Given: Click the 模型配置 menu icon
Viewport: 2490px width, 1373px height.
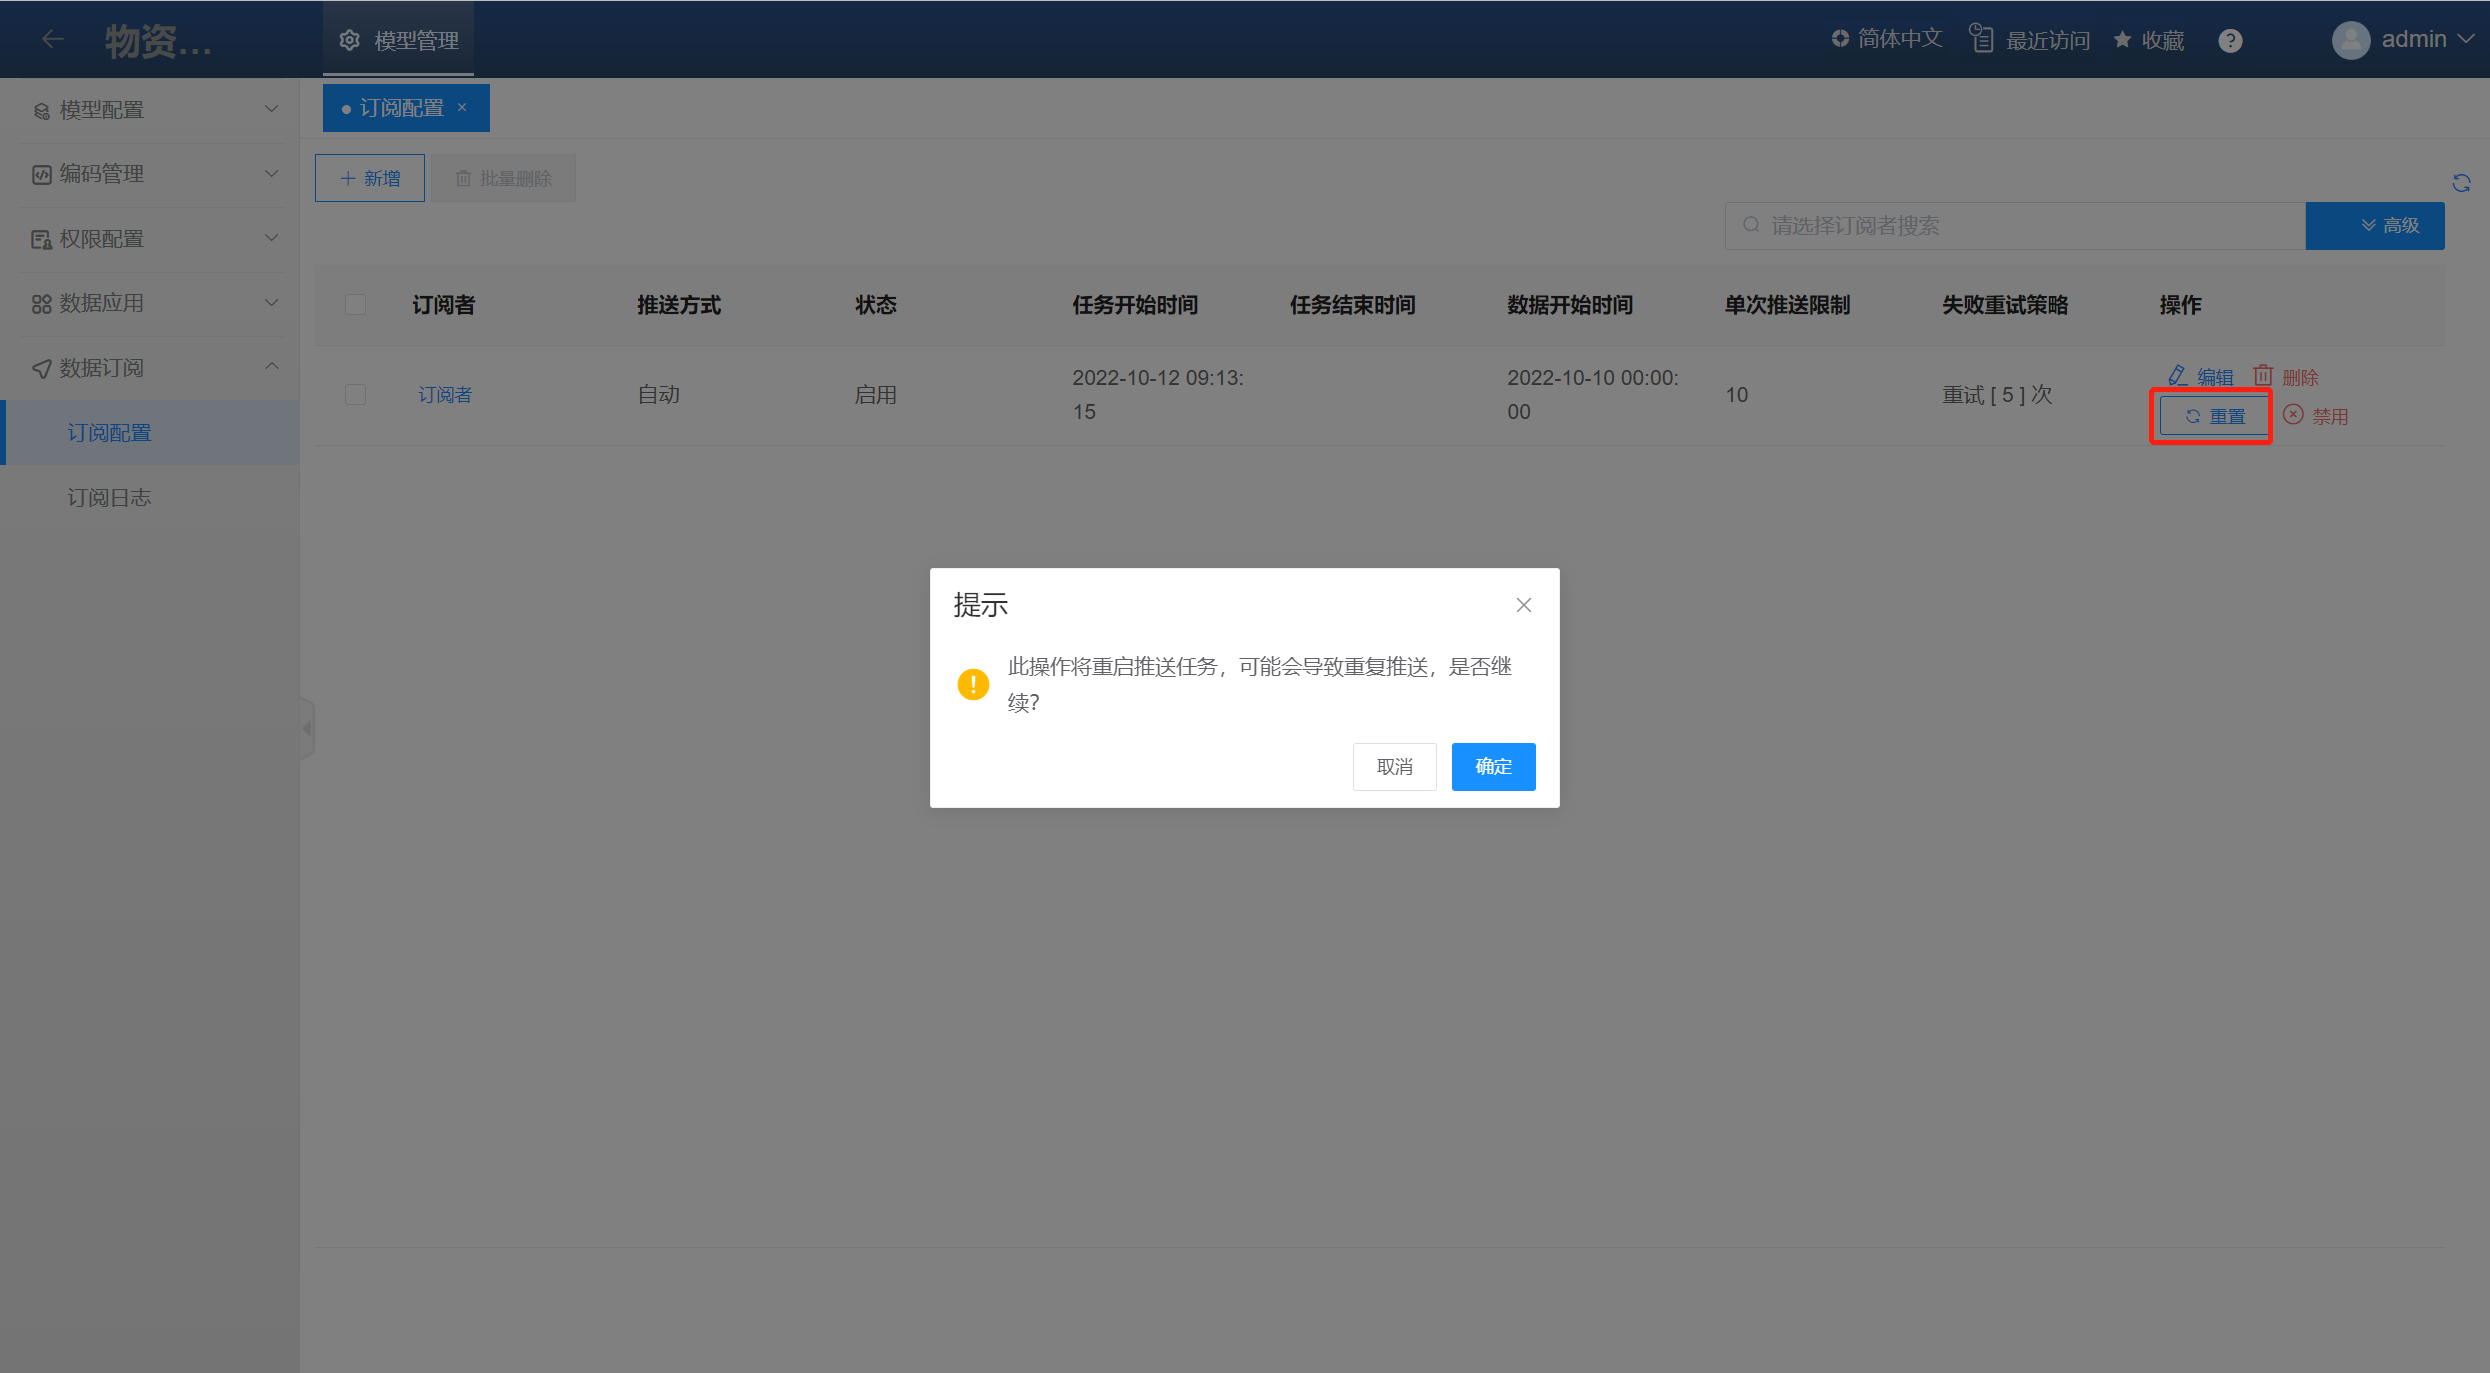Looking at the screenshot, I should tap(42, 111).
